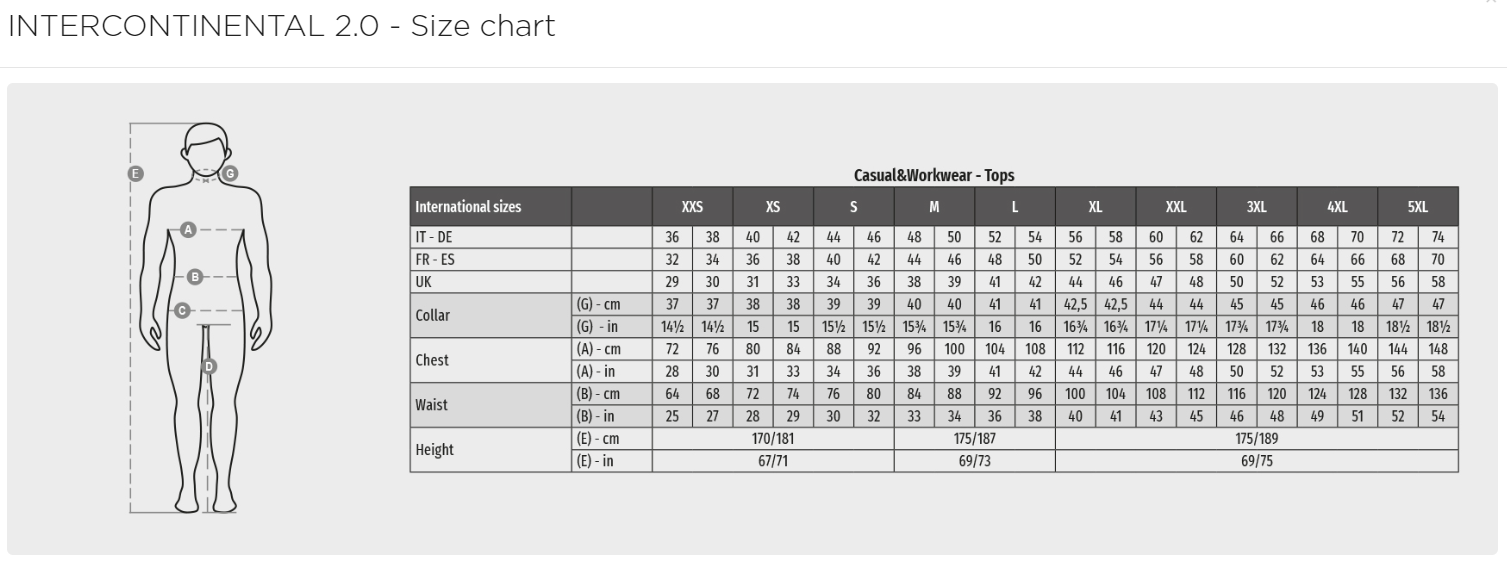Image resolution: width=1507 pixels, height=567 pixels.
Task: Close the size chart dialog
Action: coord(1492,3)
